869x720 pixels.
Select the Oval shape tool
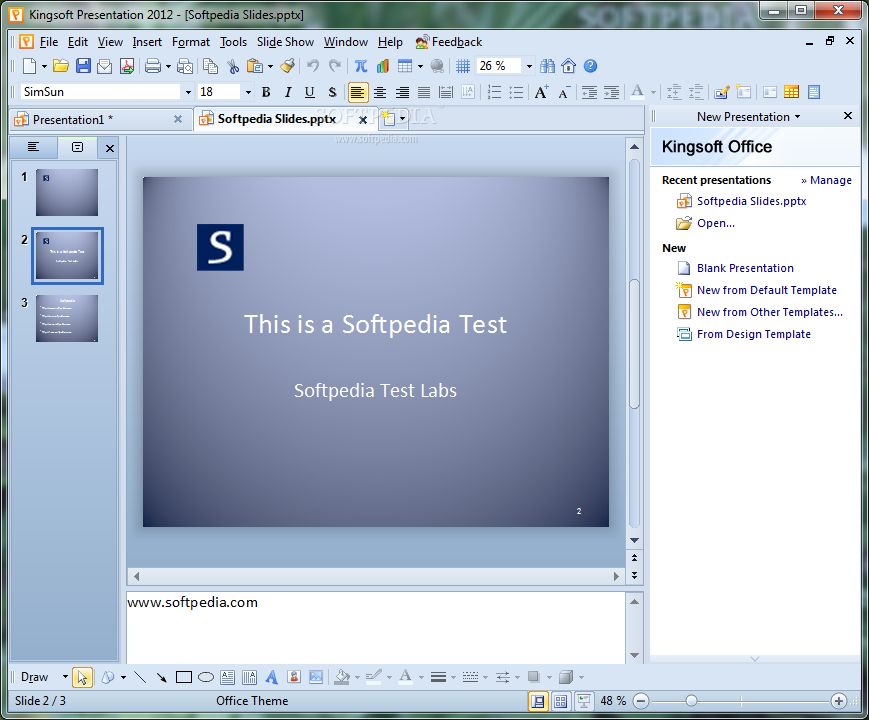[206, 677]
